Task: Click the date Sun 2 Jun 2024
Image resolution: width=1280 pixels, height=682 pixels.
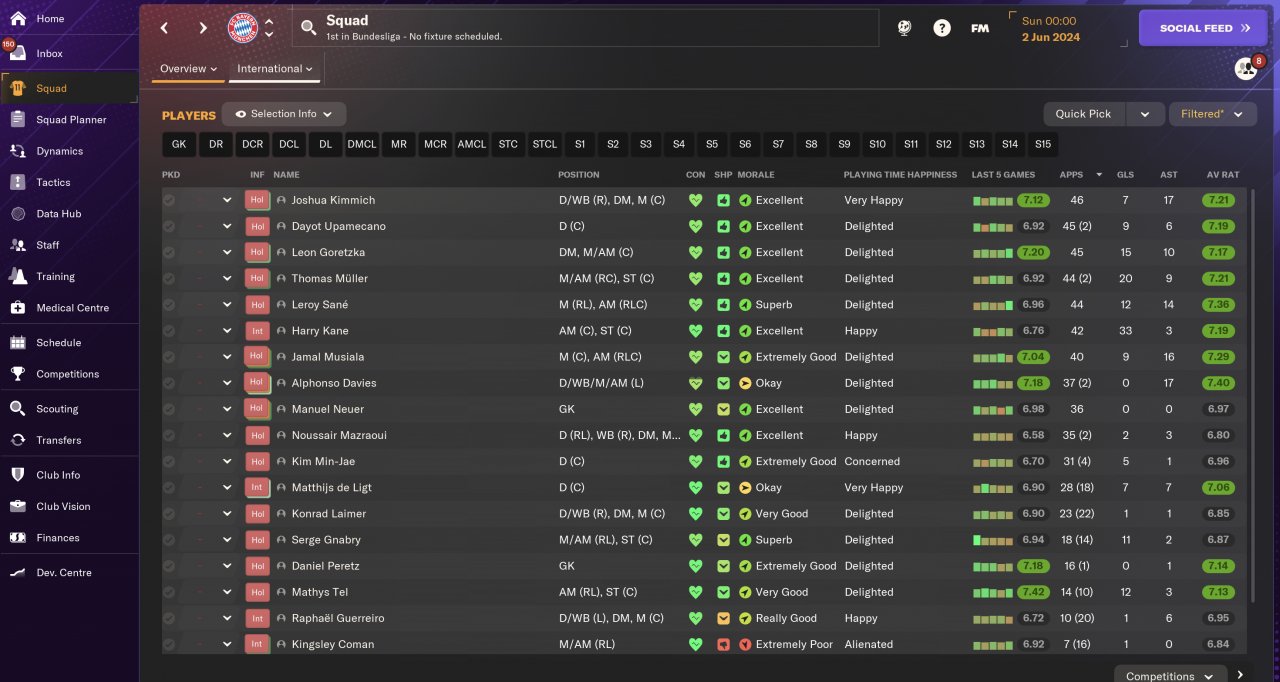Action: [x=1053, y=28]
